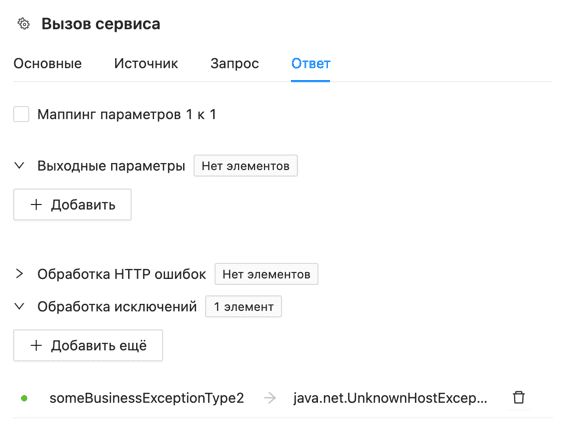This screenshot has height=429, width=565.
Task: Click the Маппинг параметров 1 к 1 label
Action: click(126, 114)
